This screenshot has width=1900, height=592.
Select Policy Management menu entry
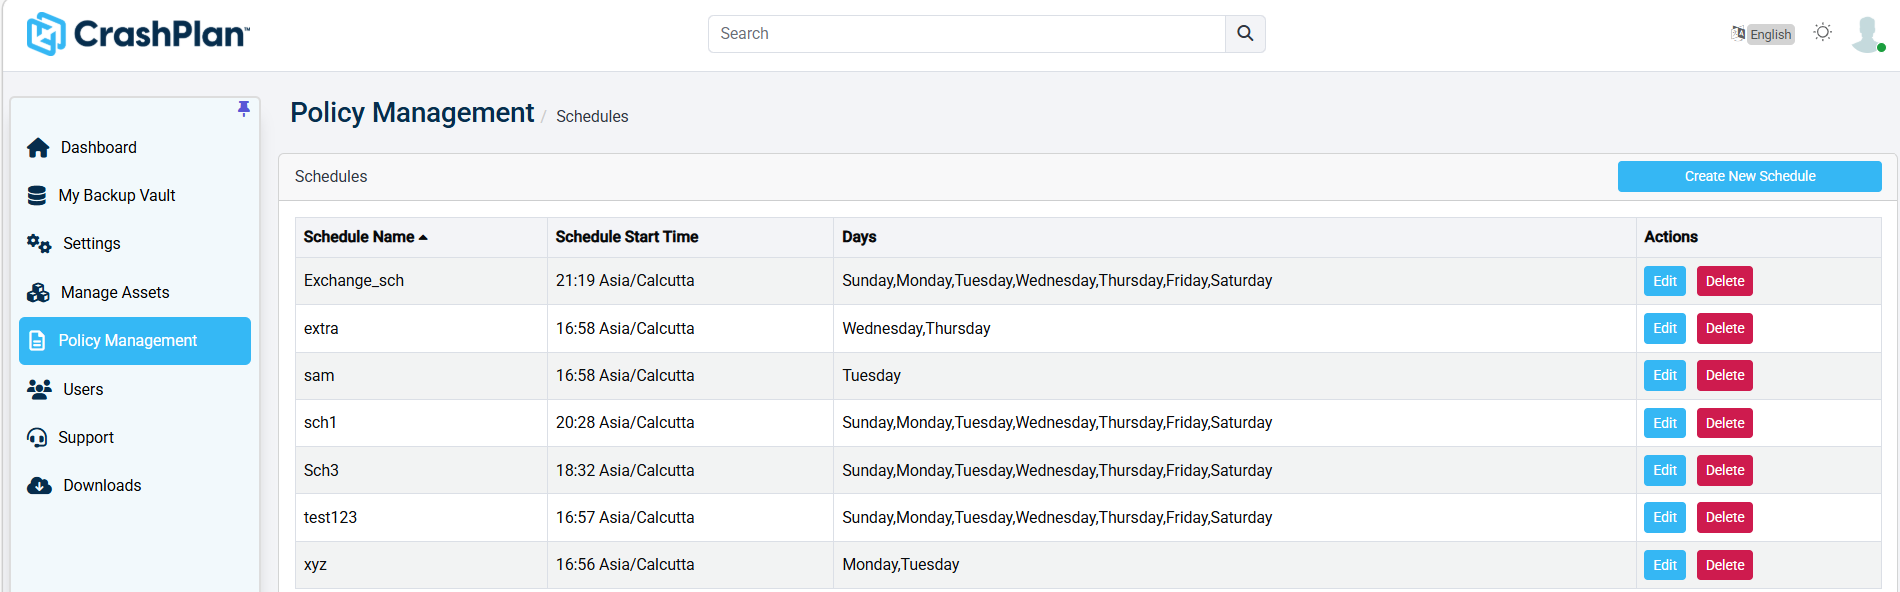point(135,341)
